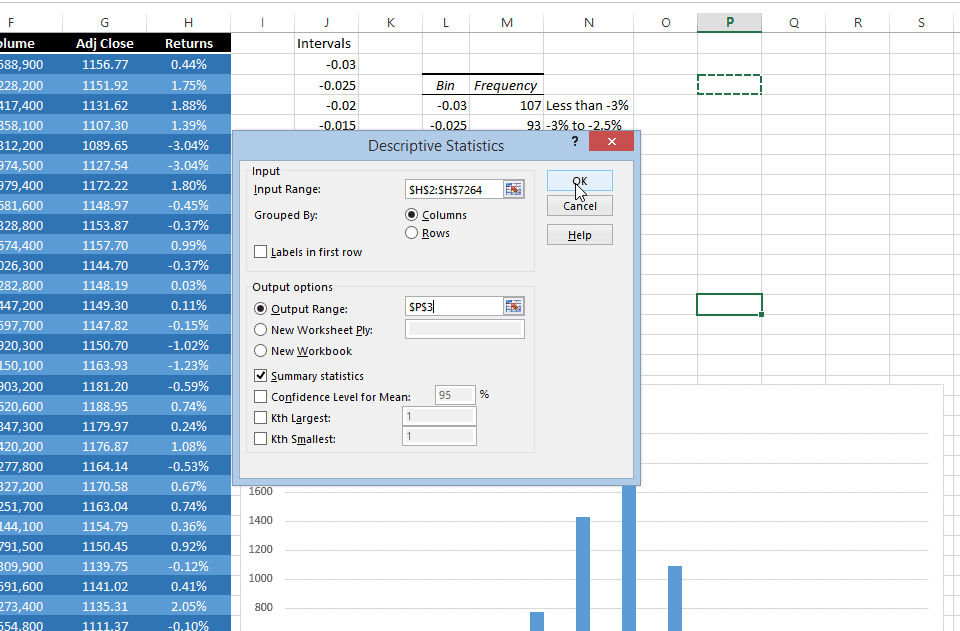This screenshot has height=631, width=960.
Task: Click the Output Range text field
Action: 452,307
